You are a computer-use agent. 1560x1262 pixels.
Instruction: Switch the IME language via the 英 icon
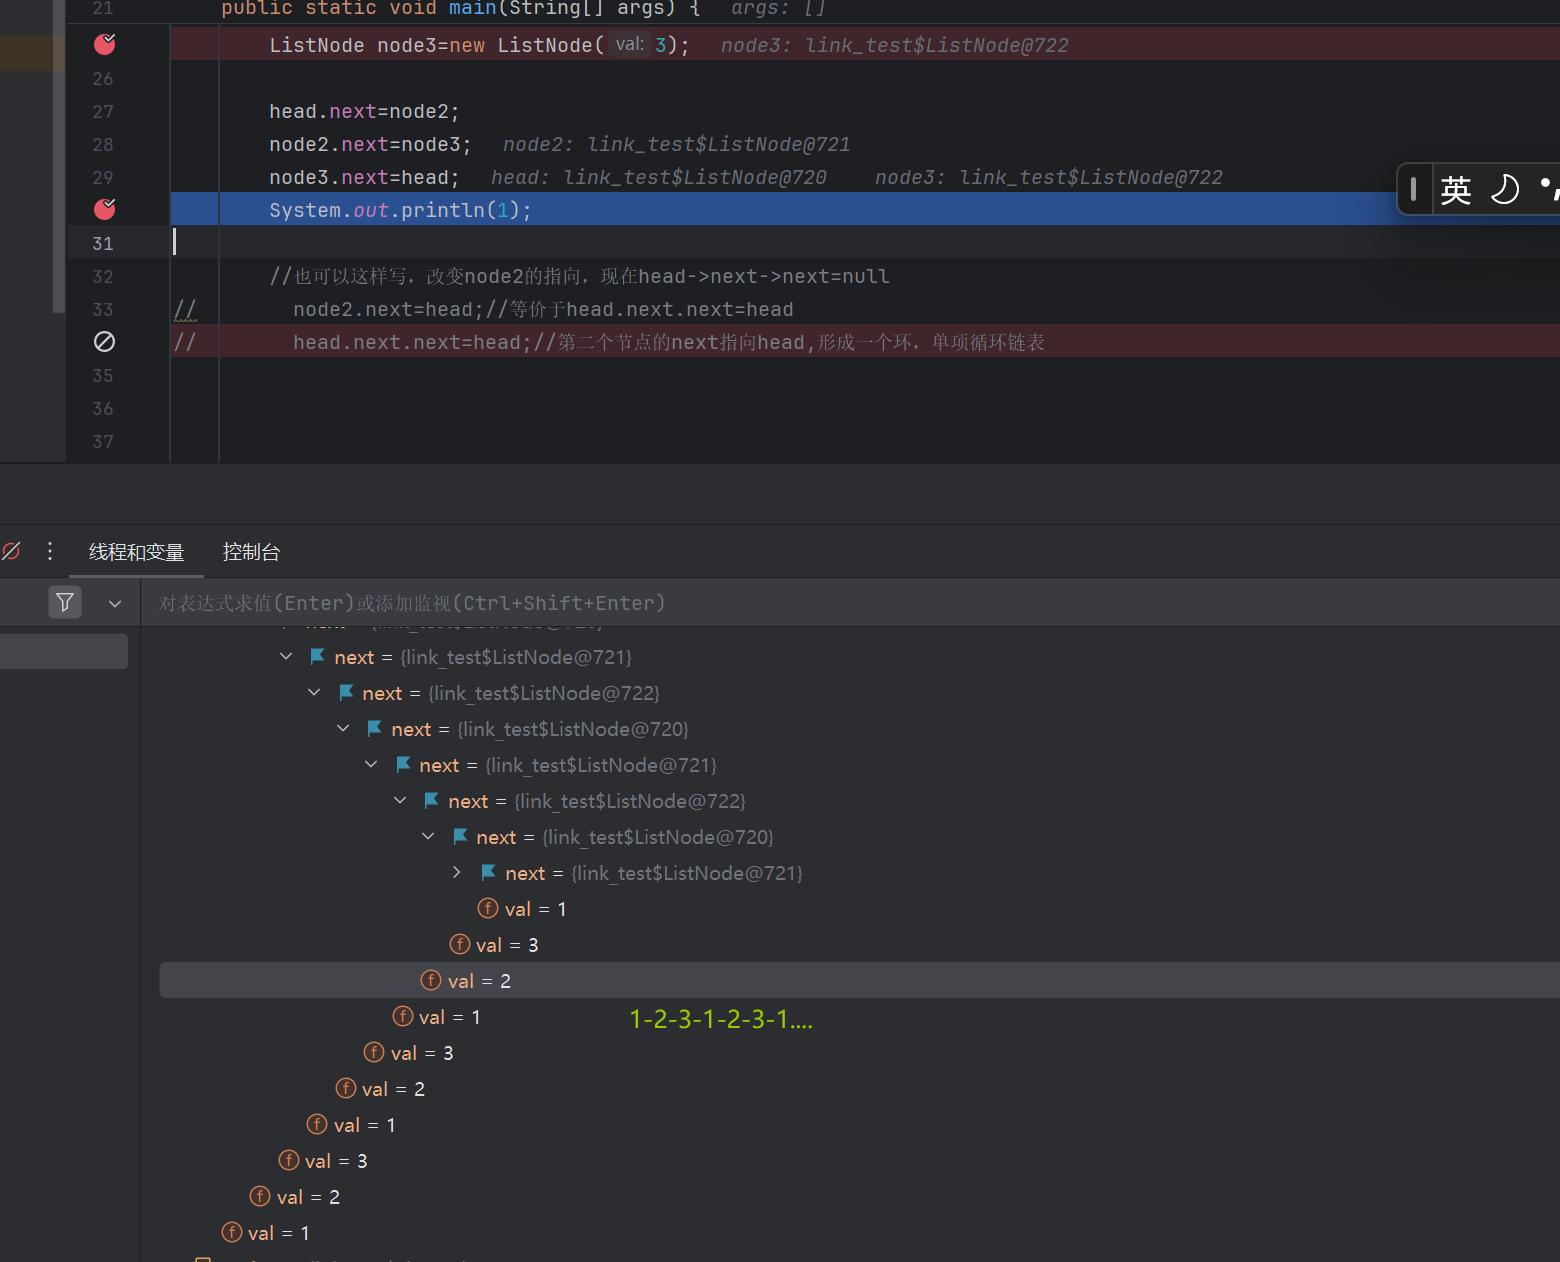(1455, 189)
